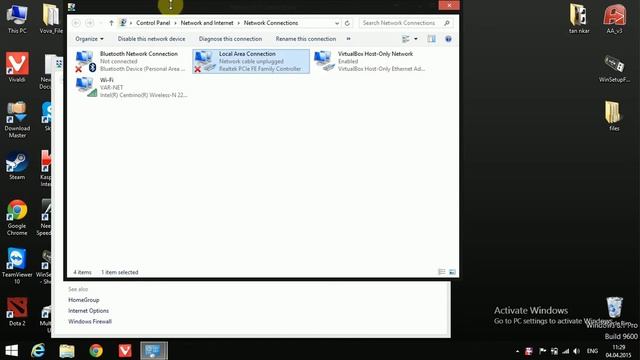The height and width of the screenshot is (360, 640).
Task: Expand the address bar history dropdown
Action: tap(337, 23)
